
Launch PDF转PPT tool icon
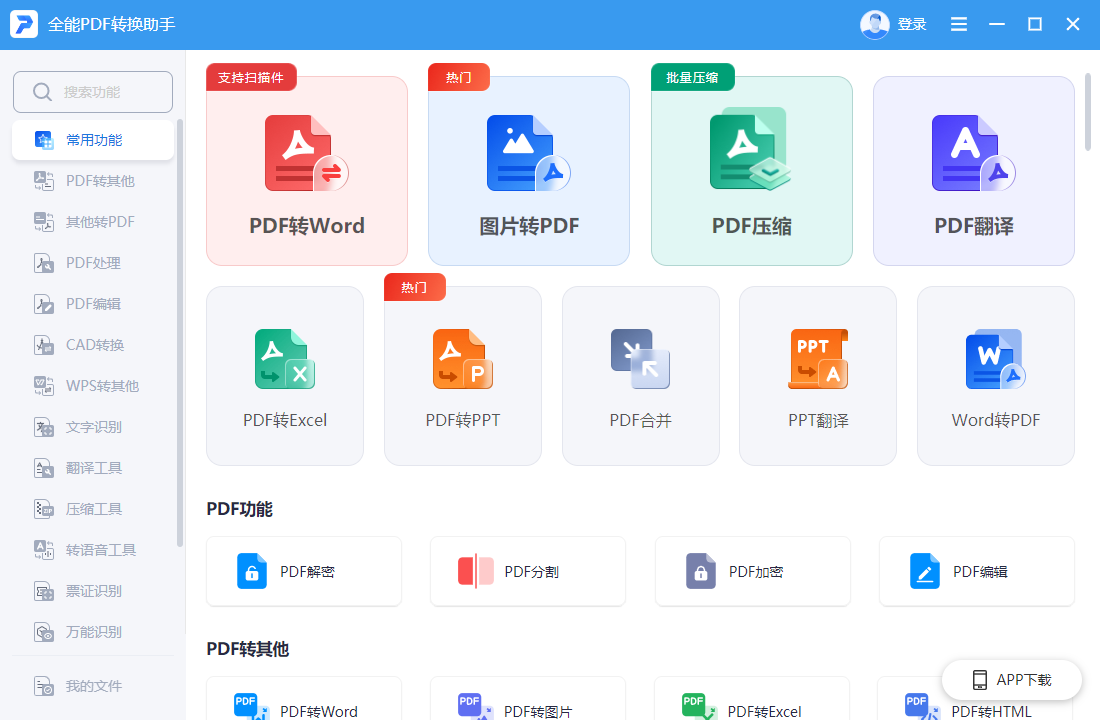463,359
